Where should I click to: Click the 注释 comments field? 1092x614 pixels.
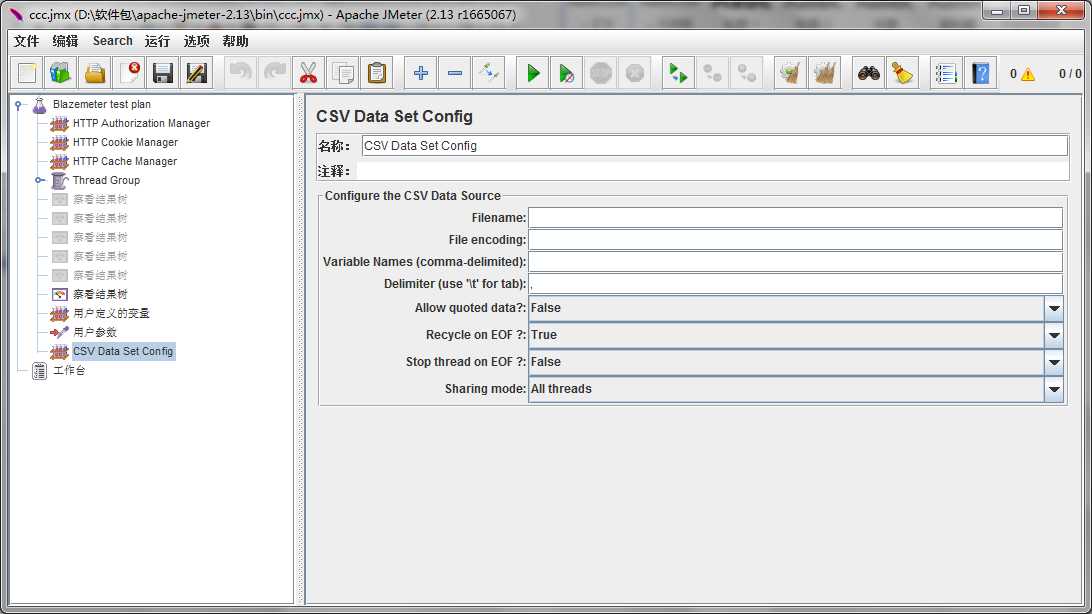pyautogui.click(x=712, y=171)
